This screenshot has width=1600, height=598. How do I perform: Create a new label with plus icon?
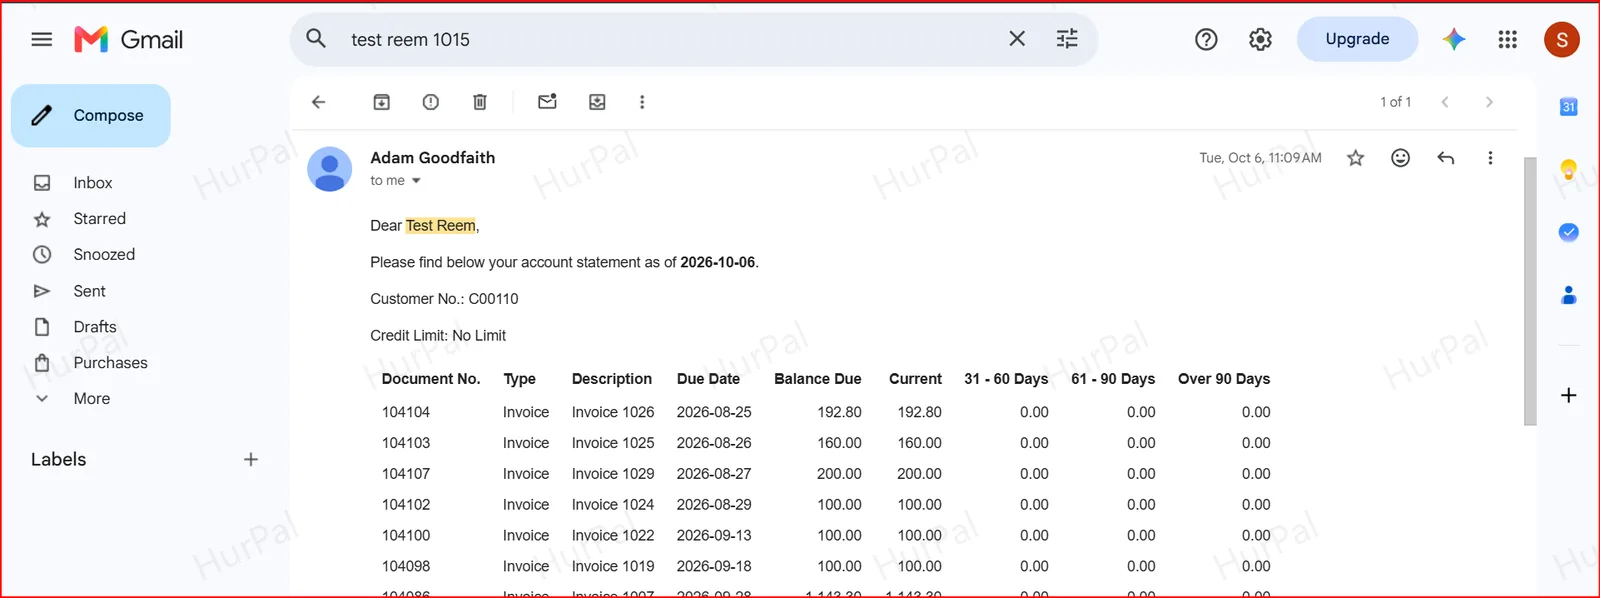(x=251, y=460)
